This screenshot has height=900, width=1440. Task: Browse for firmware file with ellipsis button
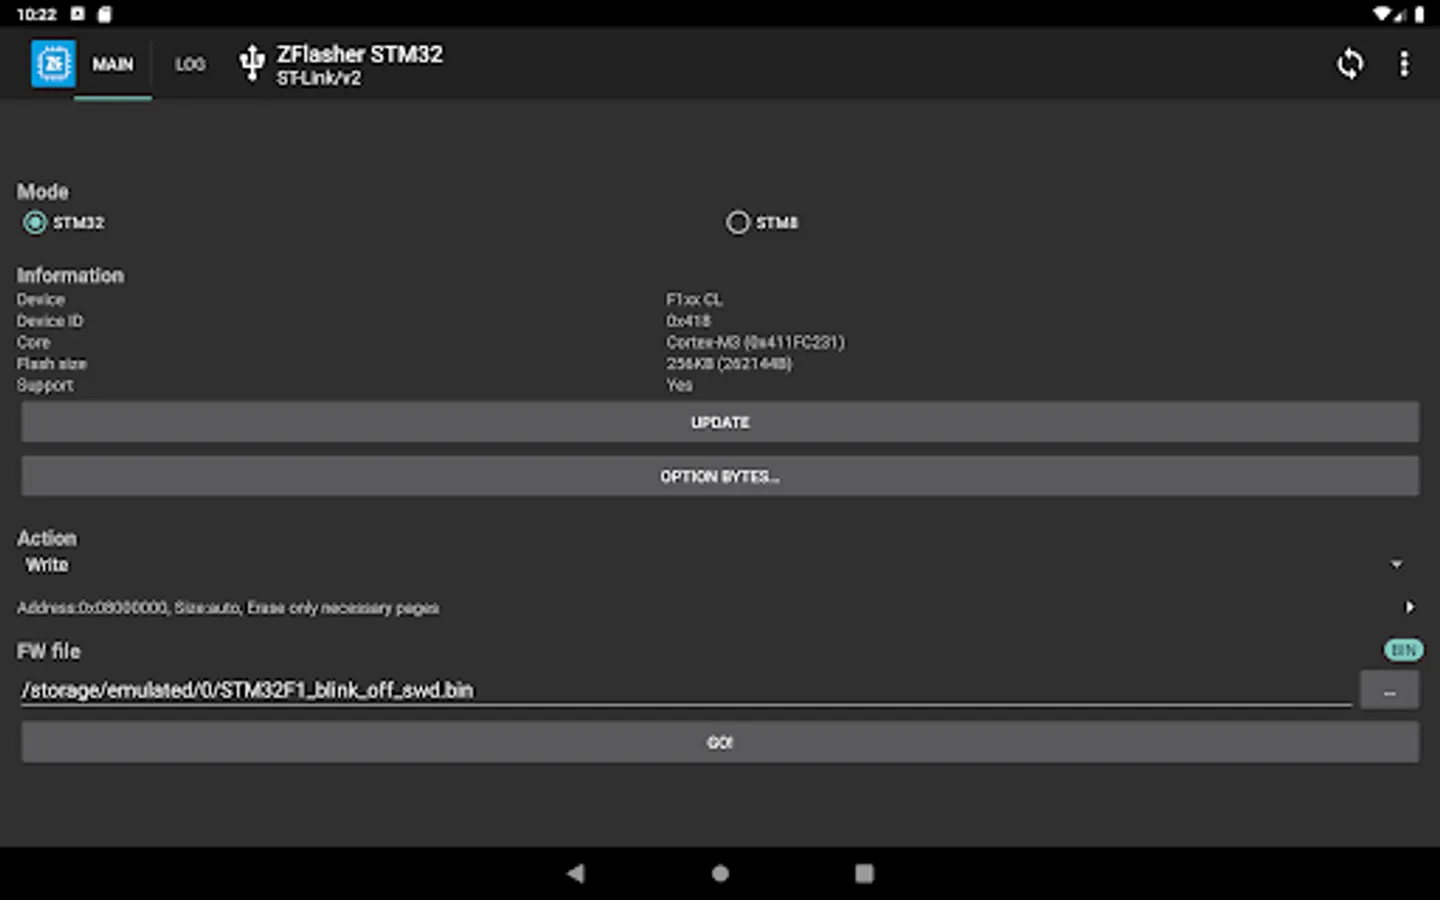point(1389,690)
